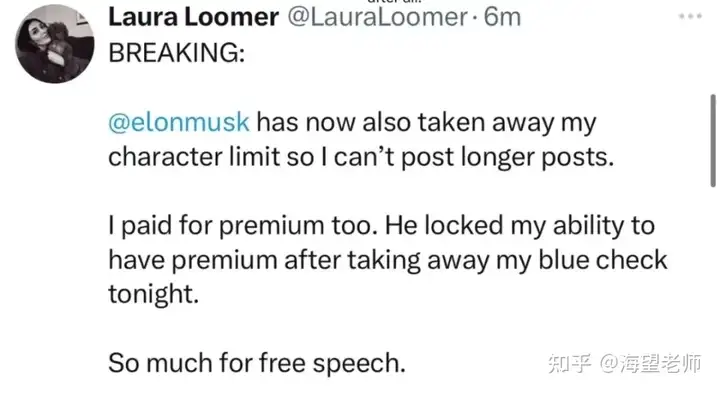
Task: Click the words 'blue check' in the tweet
Action: coord(602,260)
